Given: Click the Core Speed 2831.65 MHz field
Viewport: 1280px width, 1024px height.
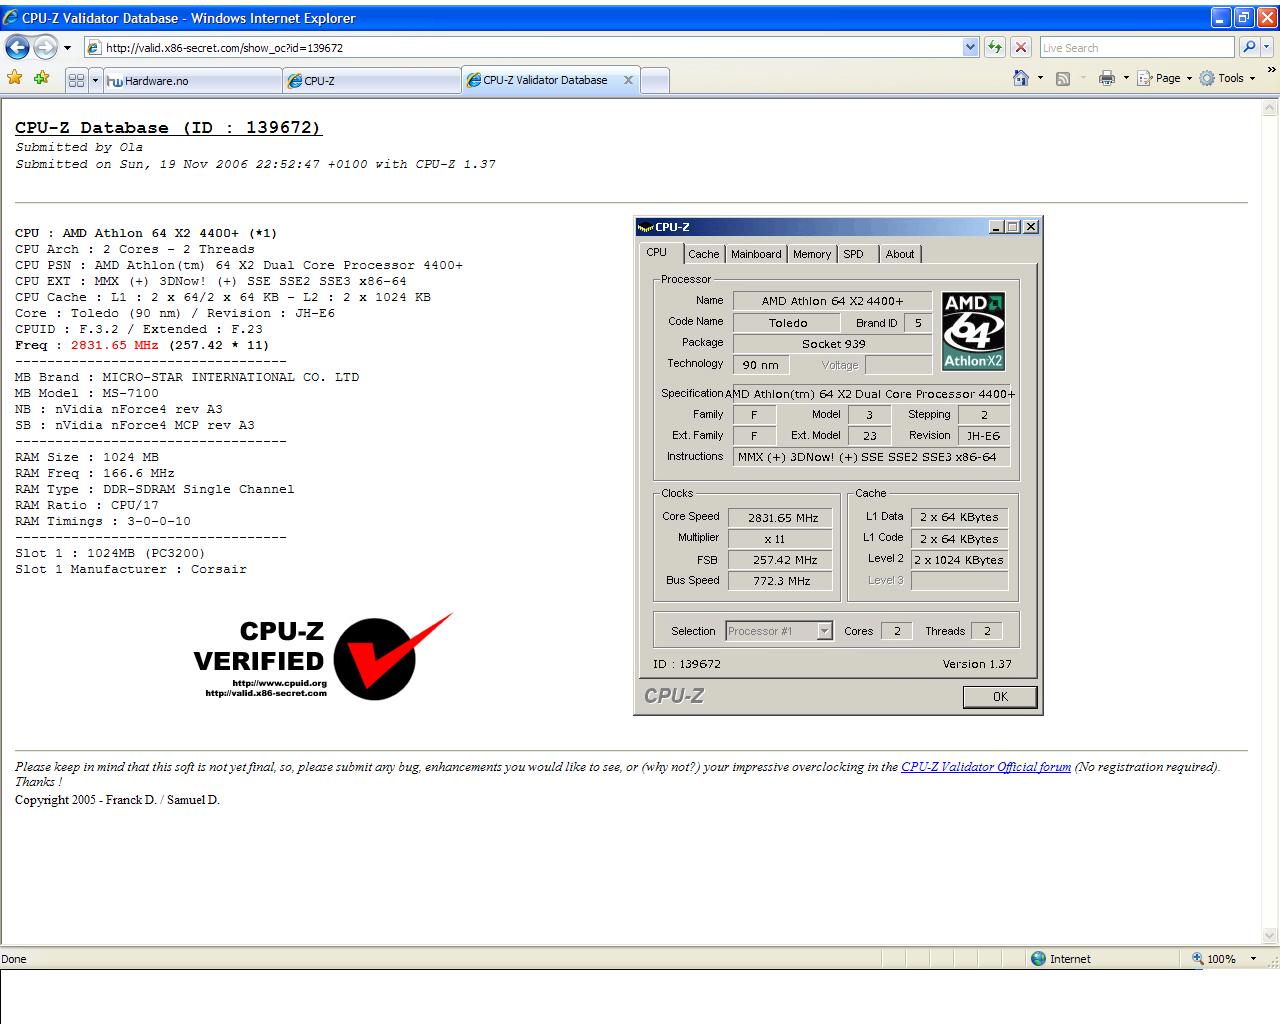Looking at the screenshot, I should click(x=780, y=518).
